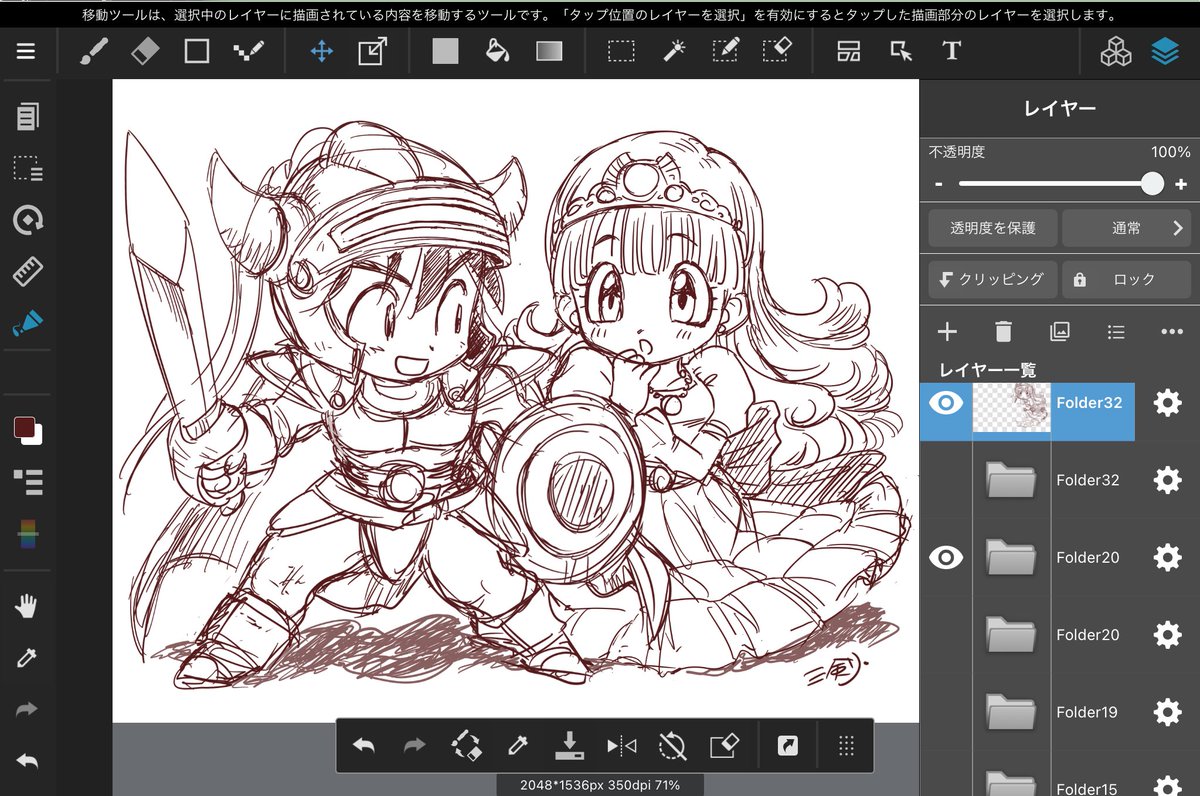Add a new layer with plus icon
The image size is (1200, 796).
tap(947, 332)
